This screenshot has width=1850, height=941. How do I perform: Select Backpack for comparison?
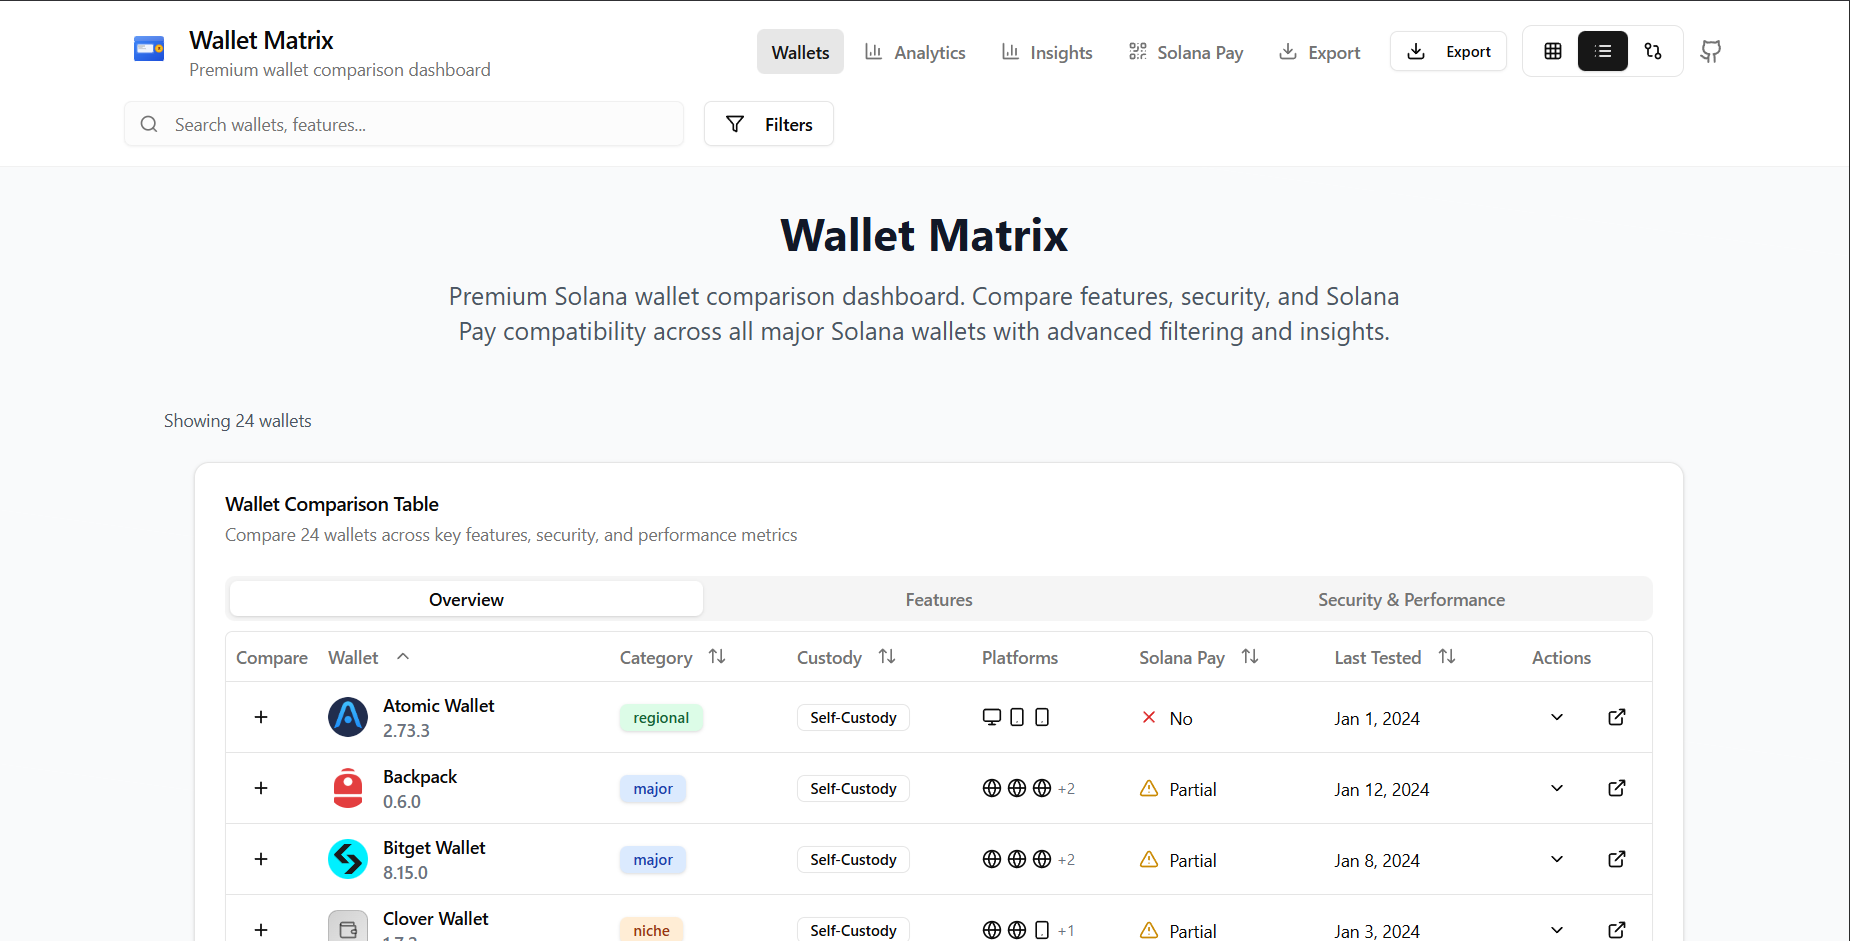(260, 788)
